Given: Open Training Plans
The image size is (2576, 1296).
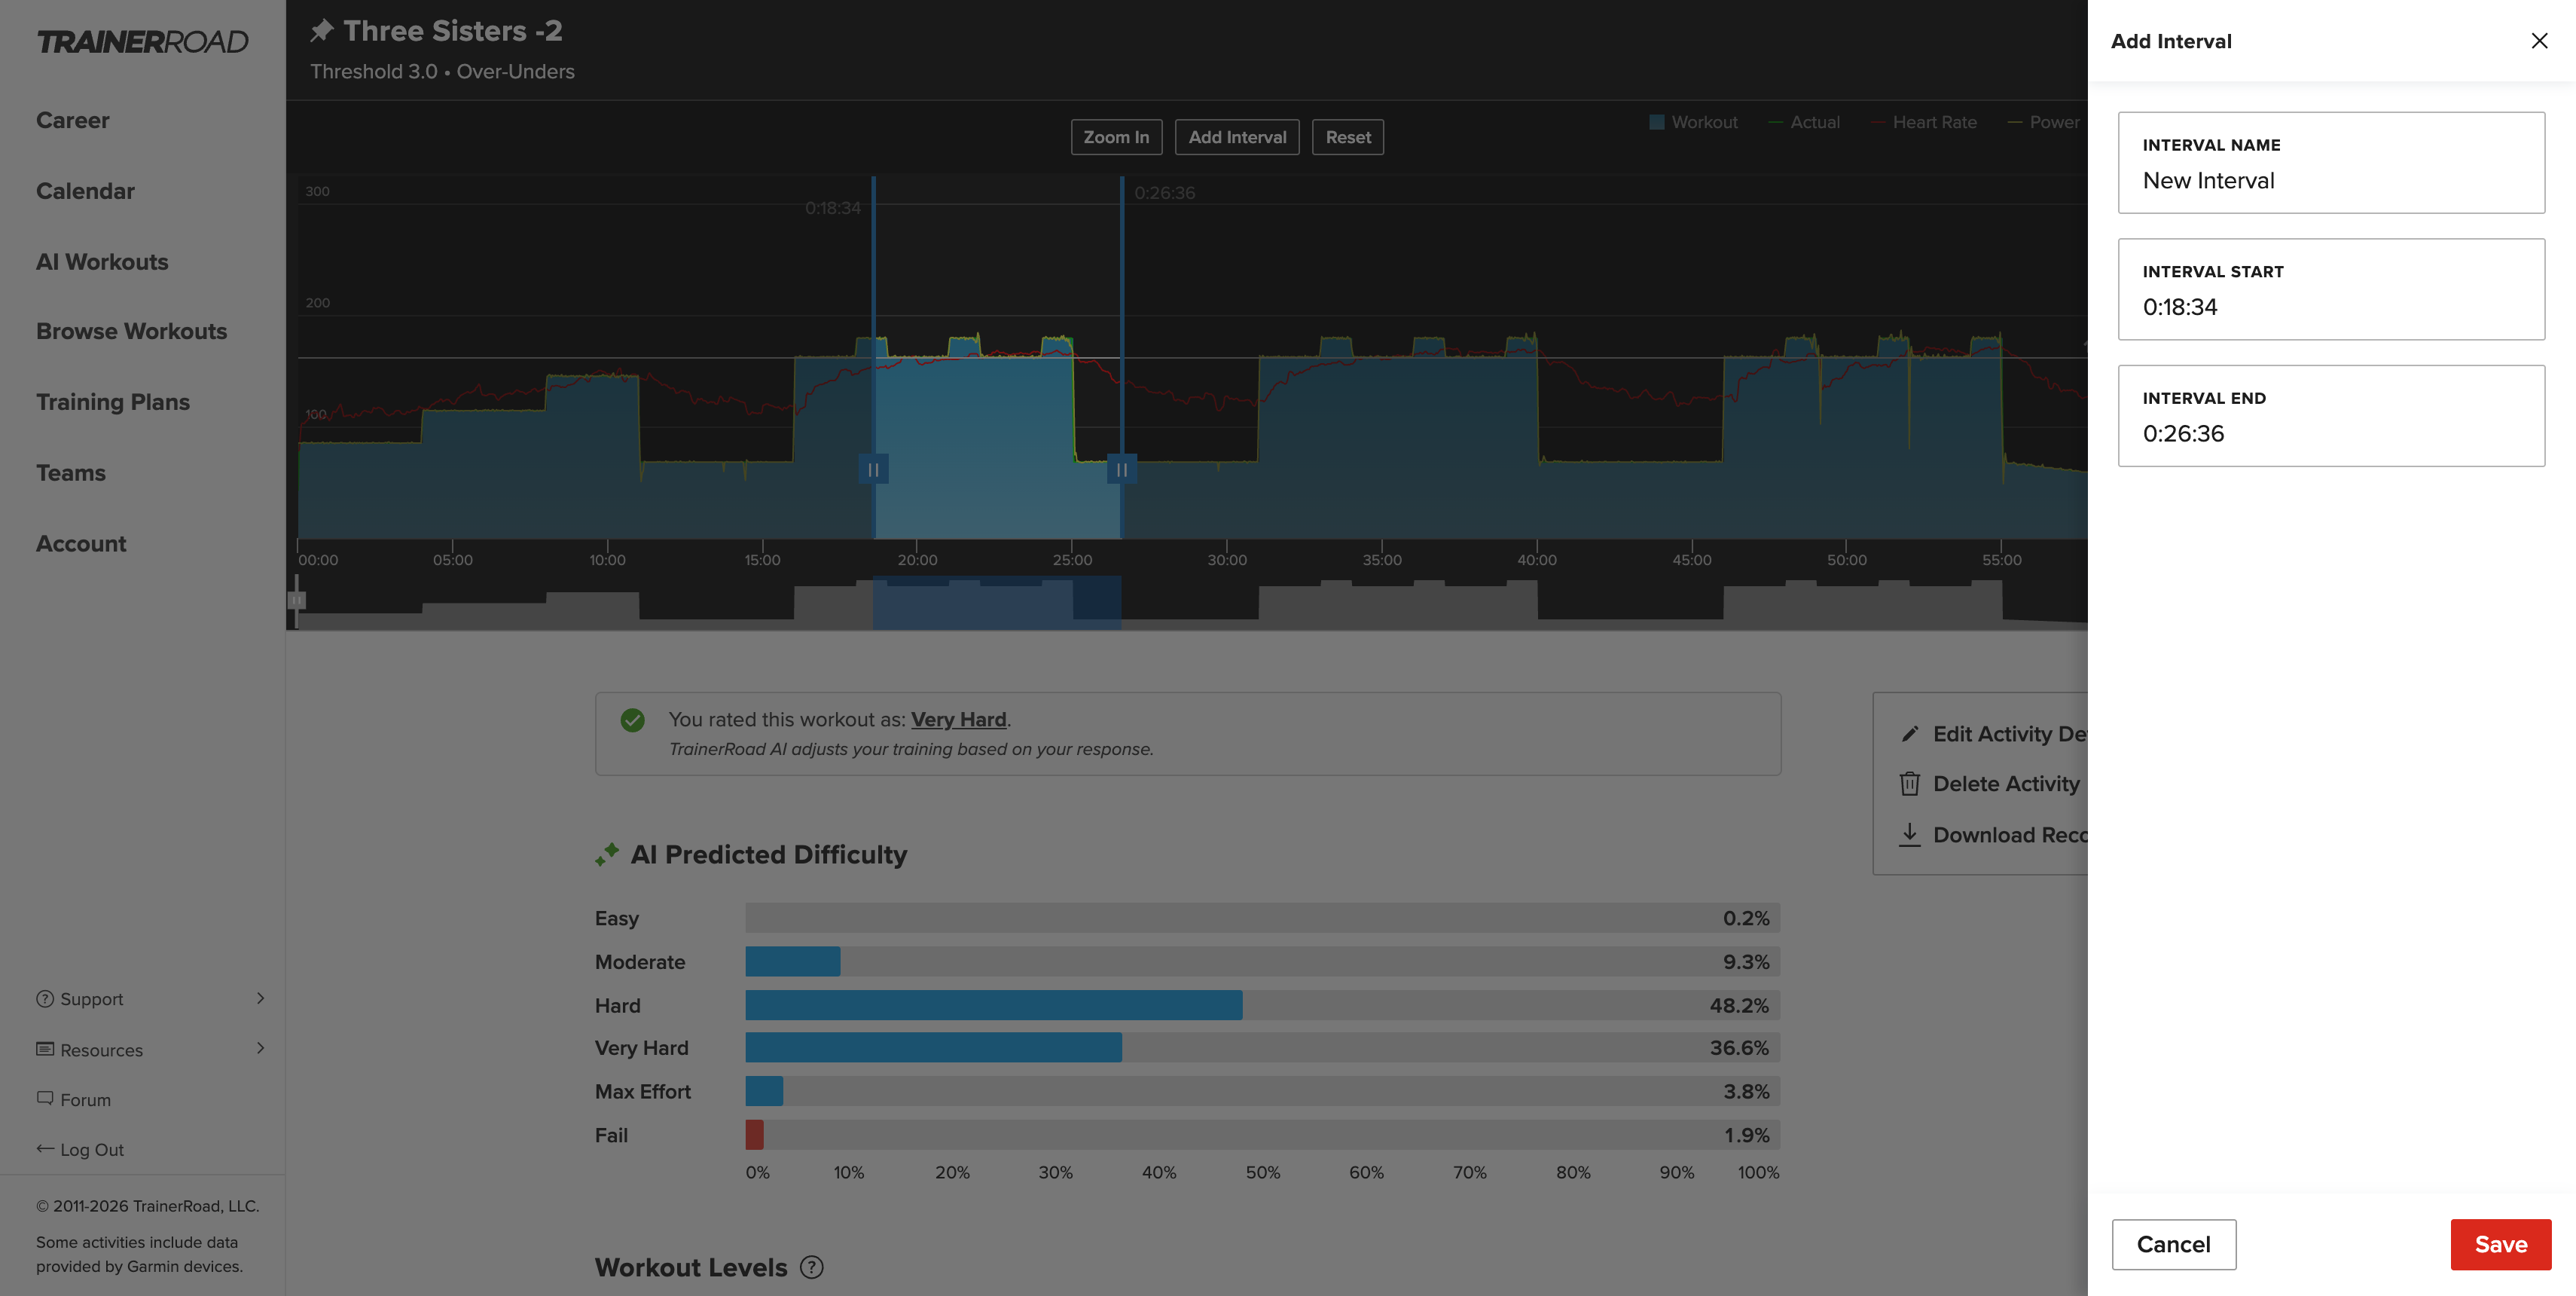Looking at the screenshot, I should click(113, 402).
